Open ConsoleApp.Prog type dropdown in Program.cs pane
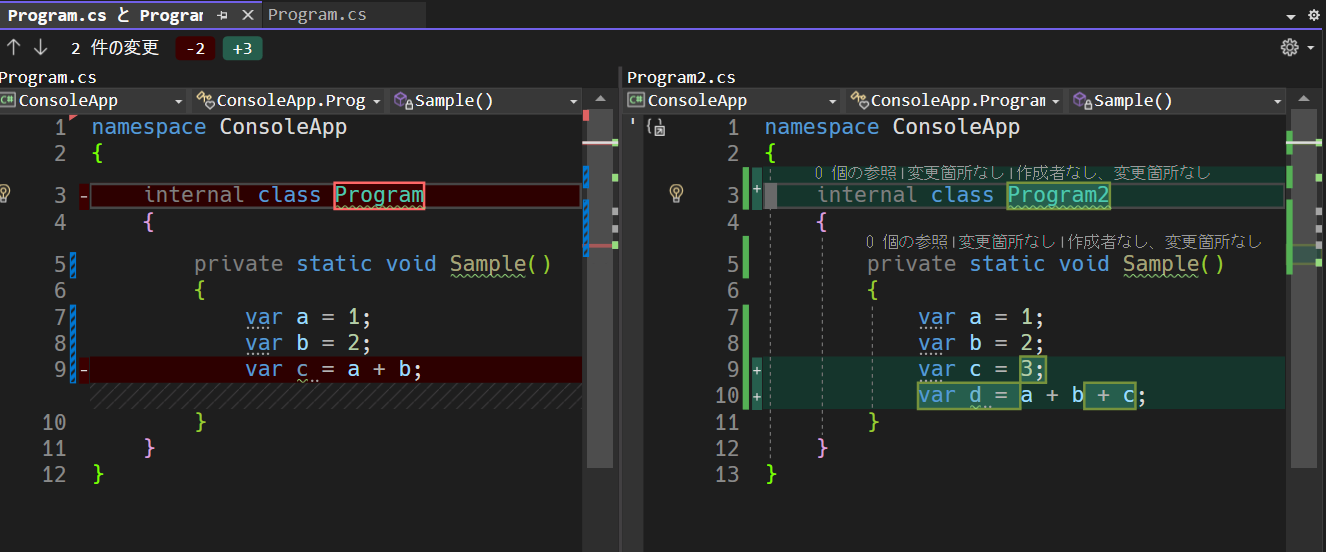This screenshot has width=1326, height=552. 376,101
